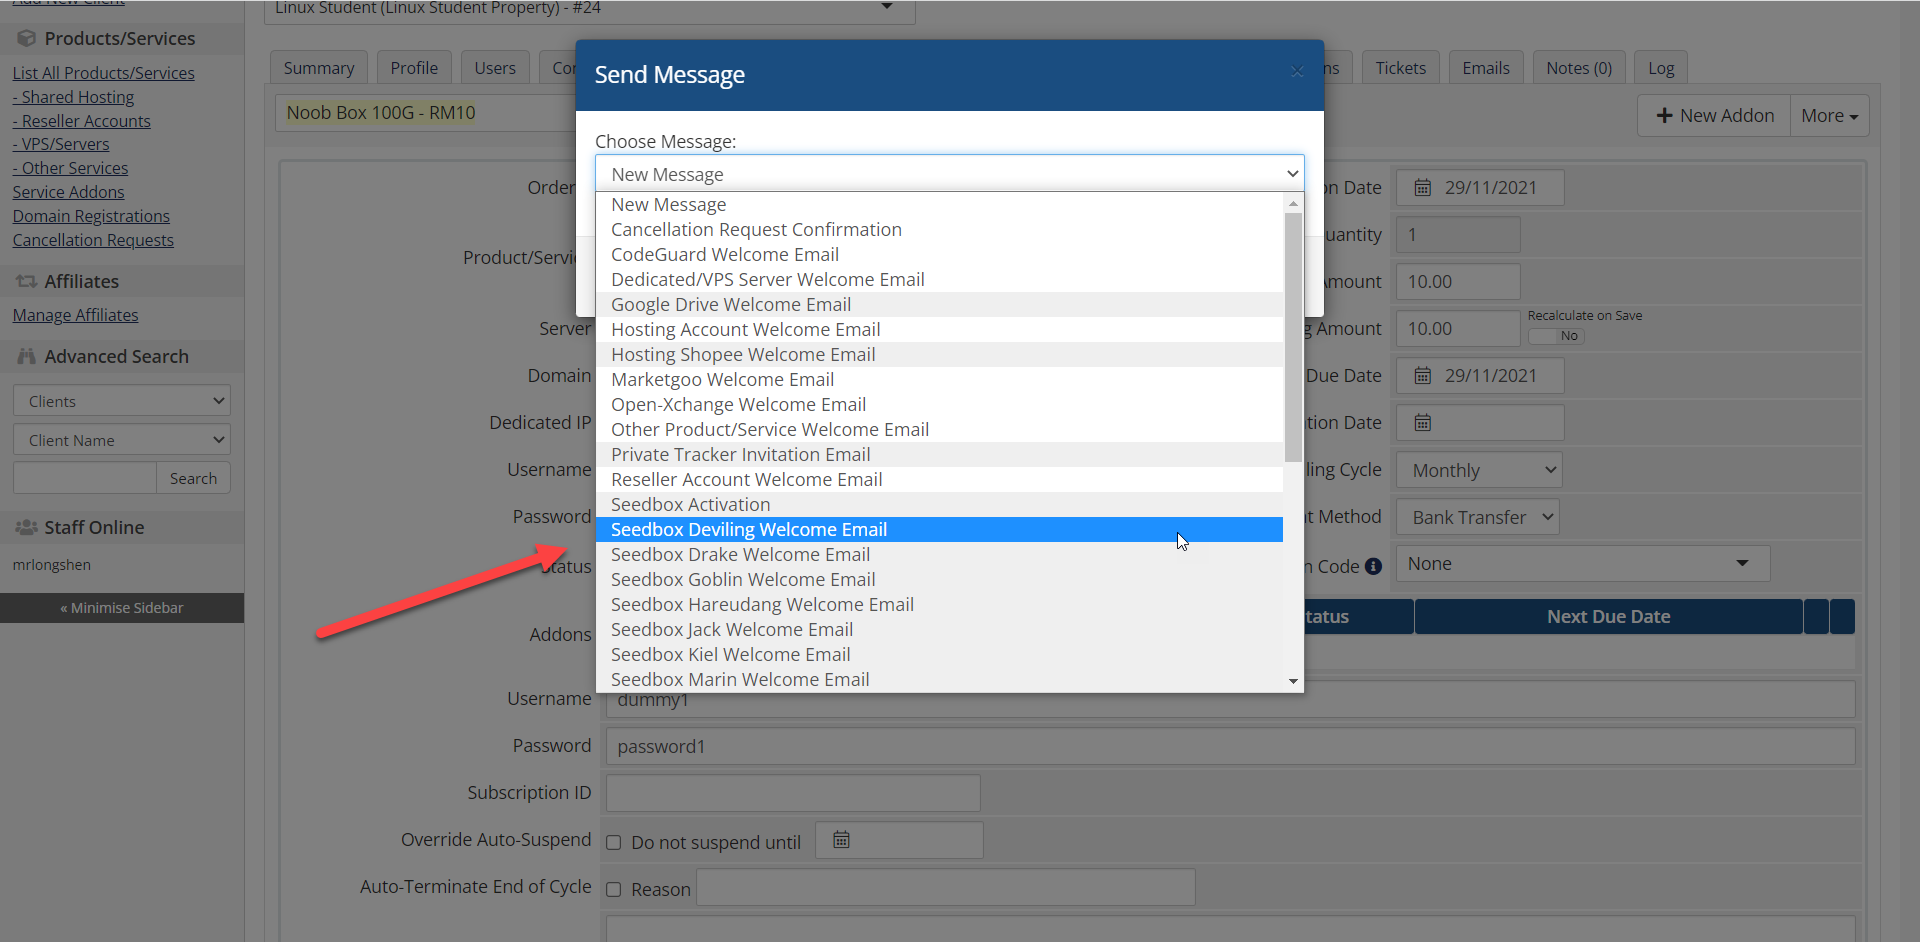Select New Message list option
This screenshot has height=942, width=1920.
pyautogui.click(x=940, y=205)
